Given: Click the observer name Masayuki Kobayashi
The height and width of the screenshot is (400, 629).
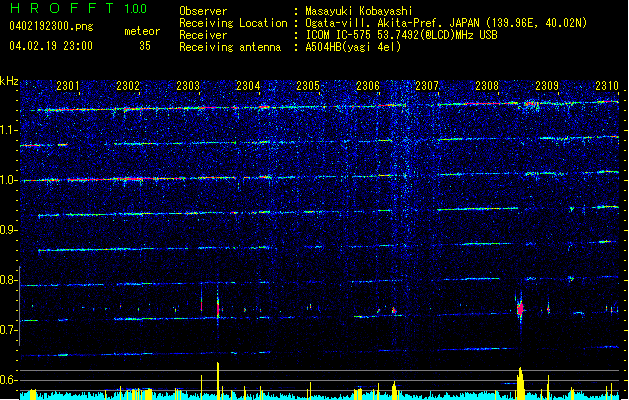Looking at the screenshot, I should [359, 11].
